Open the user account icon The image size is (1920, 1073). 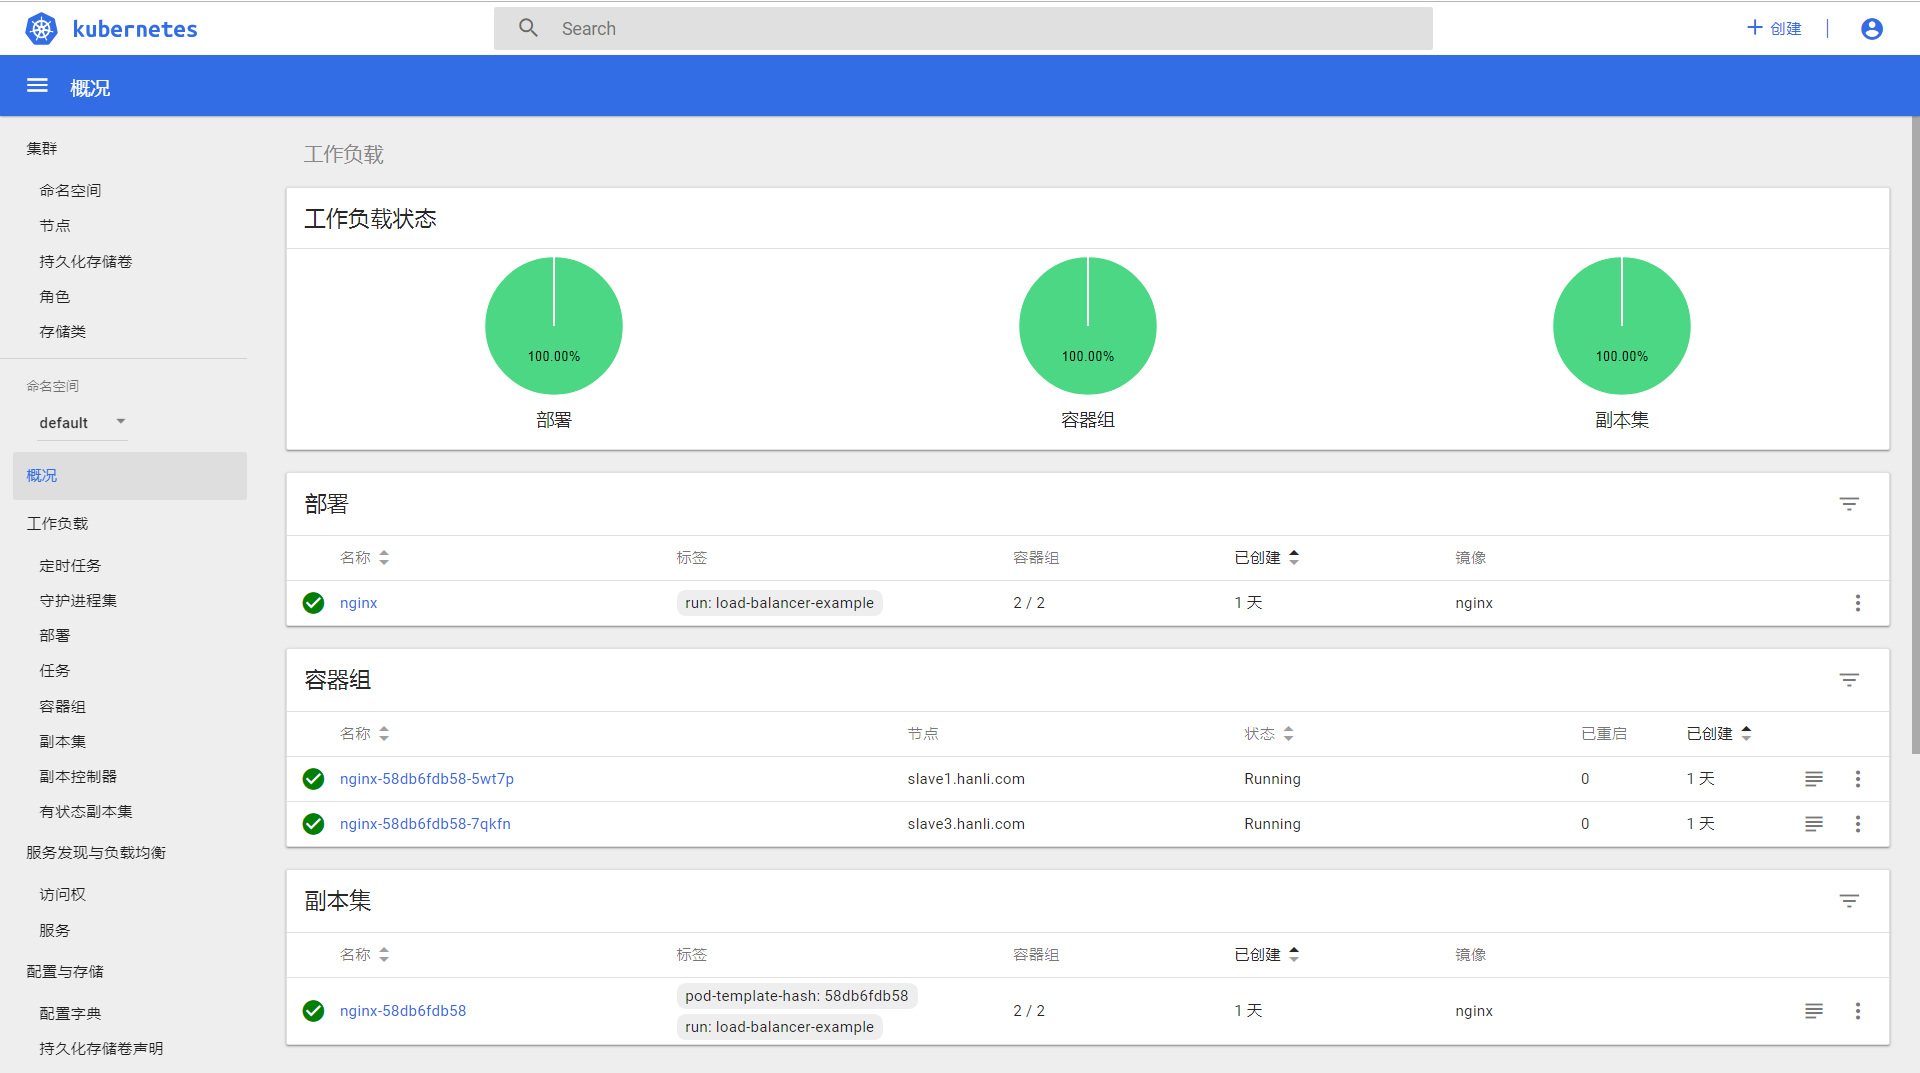1872,29
